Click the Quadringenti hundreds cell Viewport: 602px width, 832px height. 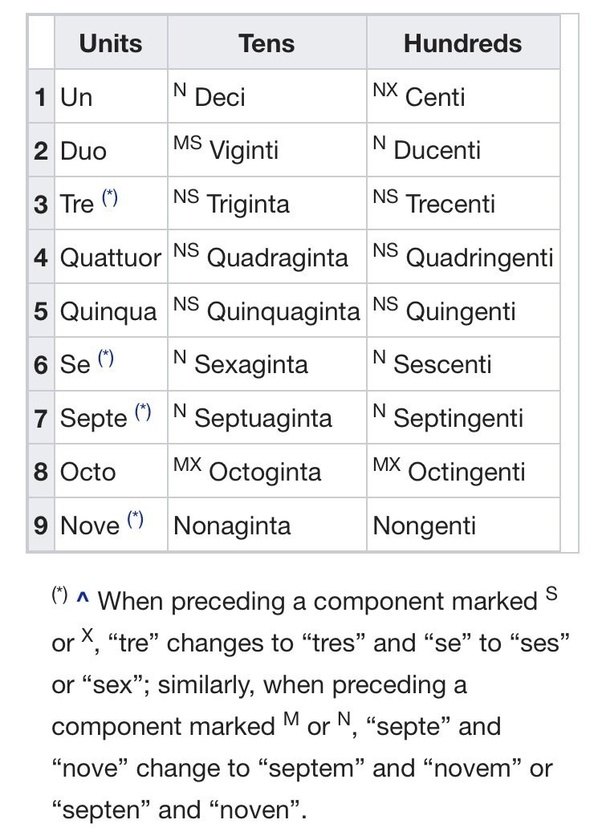(x=463, y=257)
